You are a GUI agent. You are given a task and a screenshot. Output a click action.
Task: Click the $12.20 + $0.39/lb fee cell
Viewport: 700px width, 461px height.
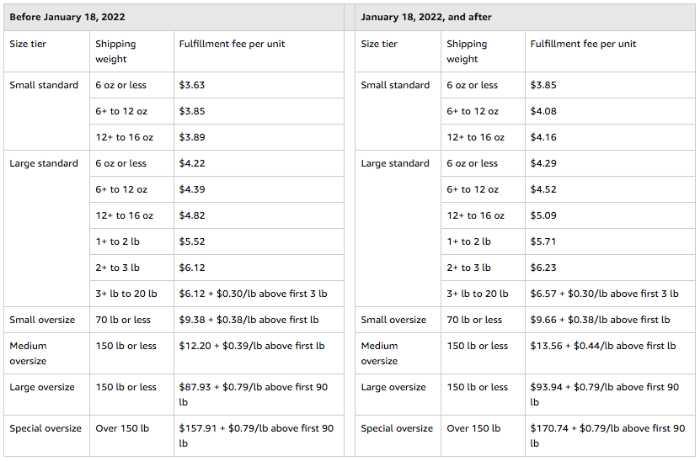252,346
